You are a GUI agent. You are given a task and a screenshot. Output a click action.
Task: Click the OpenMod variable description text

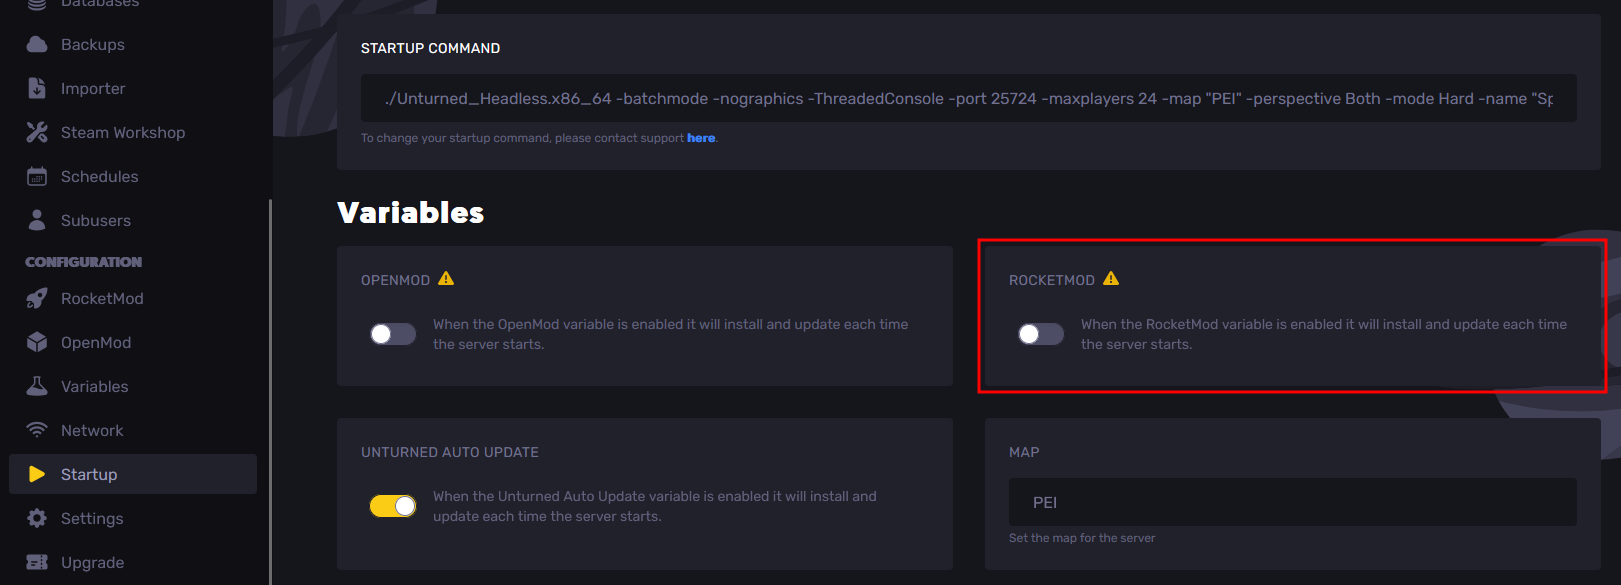[671, 334]
